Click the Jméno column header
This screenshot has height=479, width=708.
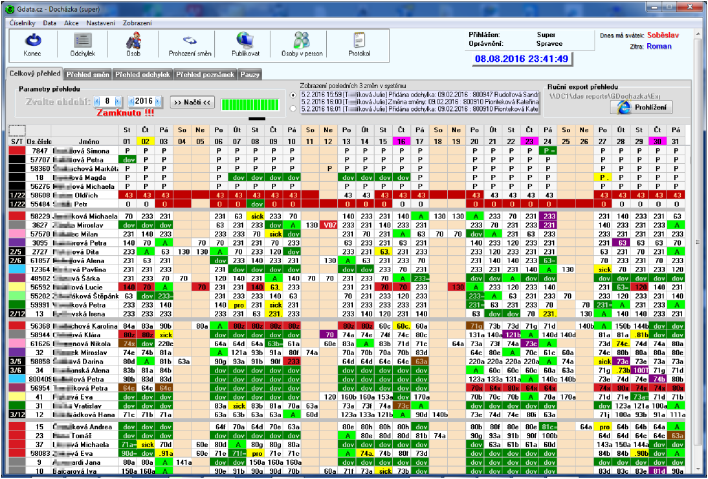[86, 141]
